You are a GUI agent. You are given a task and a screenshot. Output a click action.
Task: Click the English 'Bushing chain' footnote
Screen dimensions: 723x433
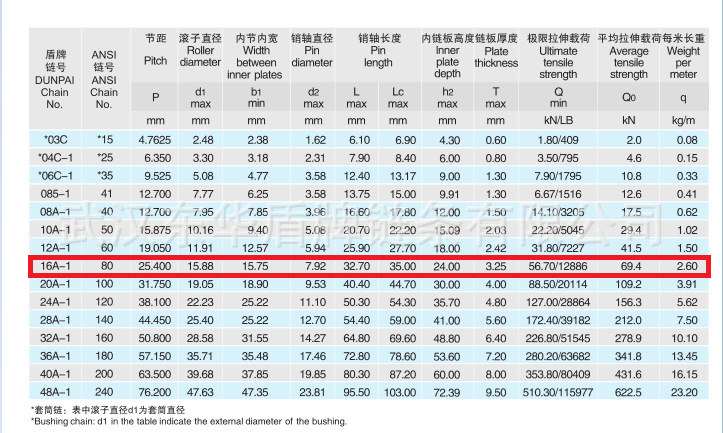click(x=189, y=421)
